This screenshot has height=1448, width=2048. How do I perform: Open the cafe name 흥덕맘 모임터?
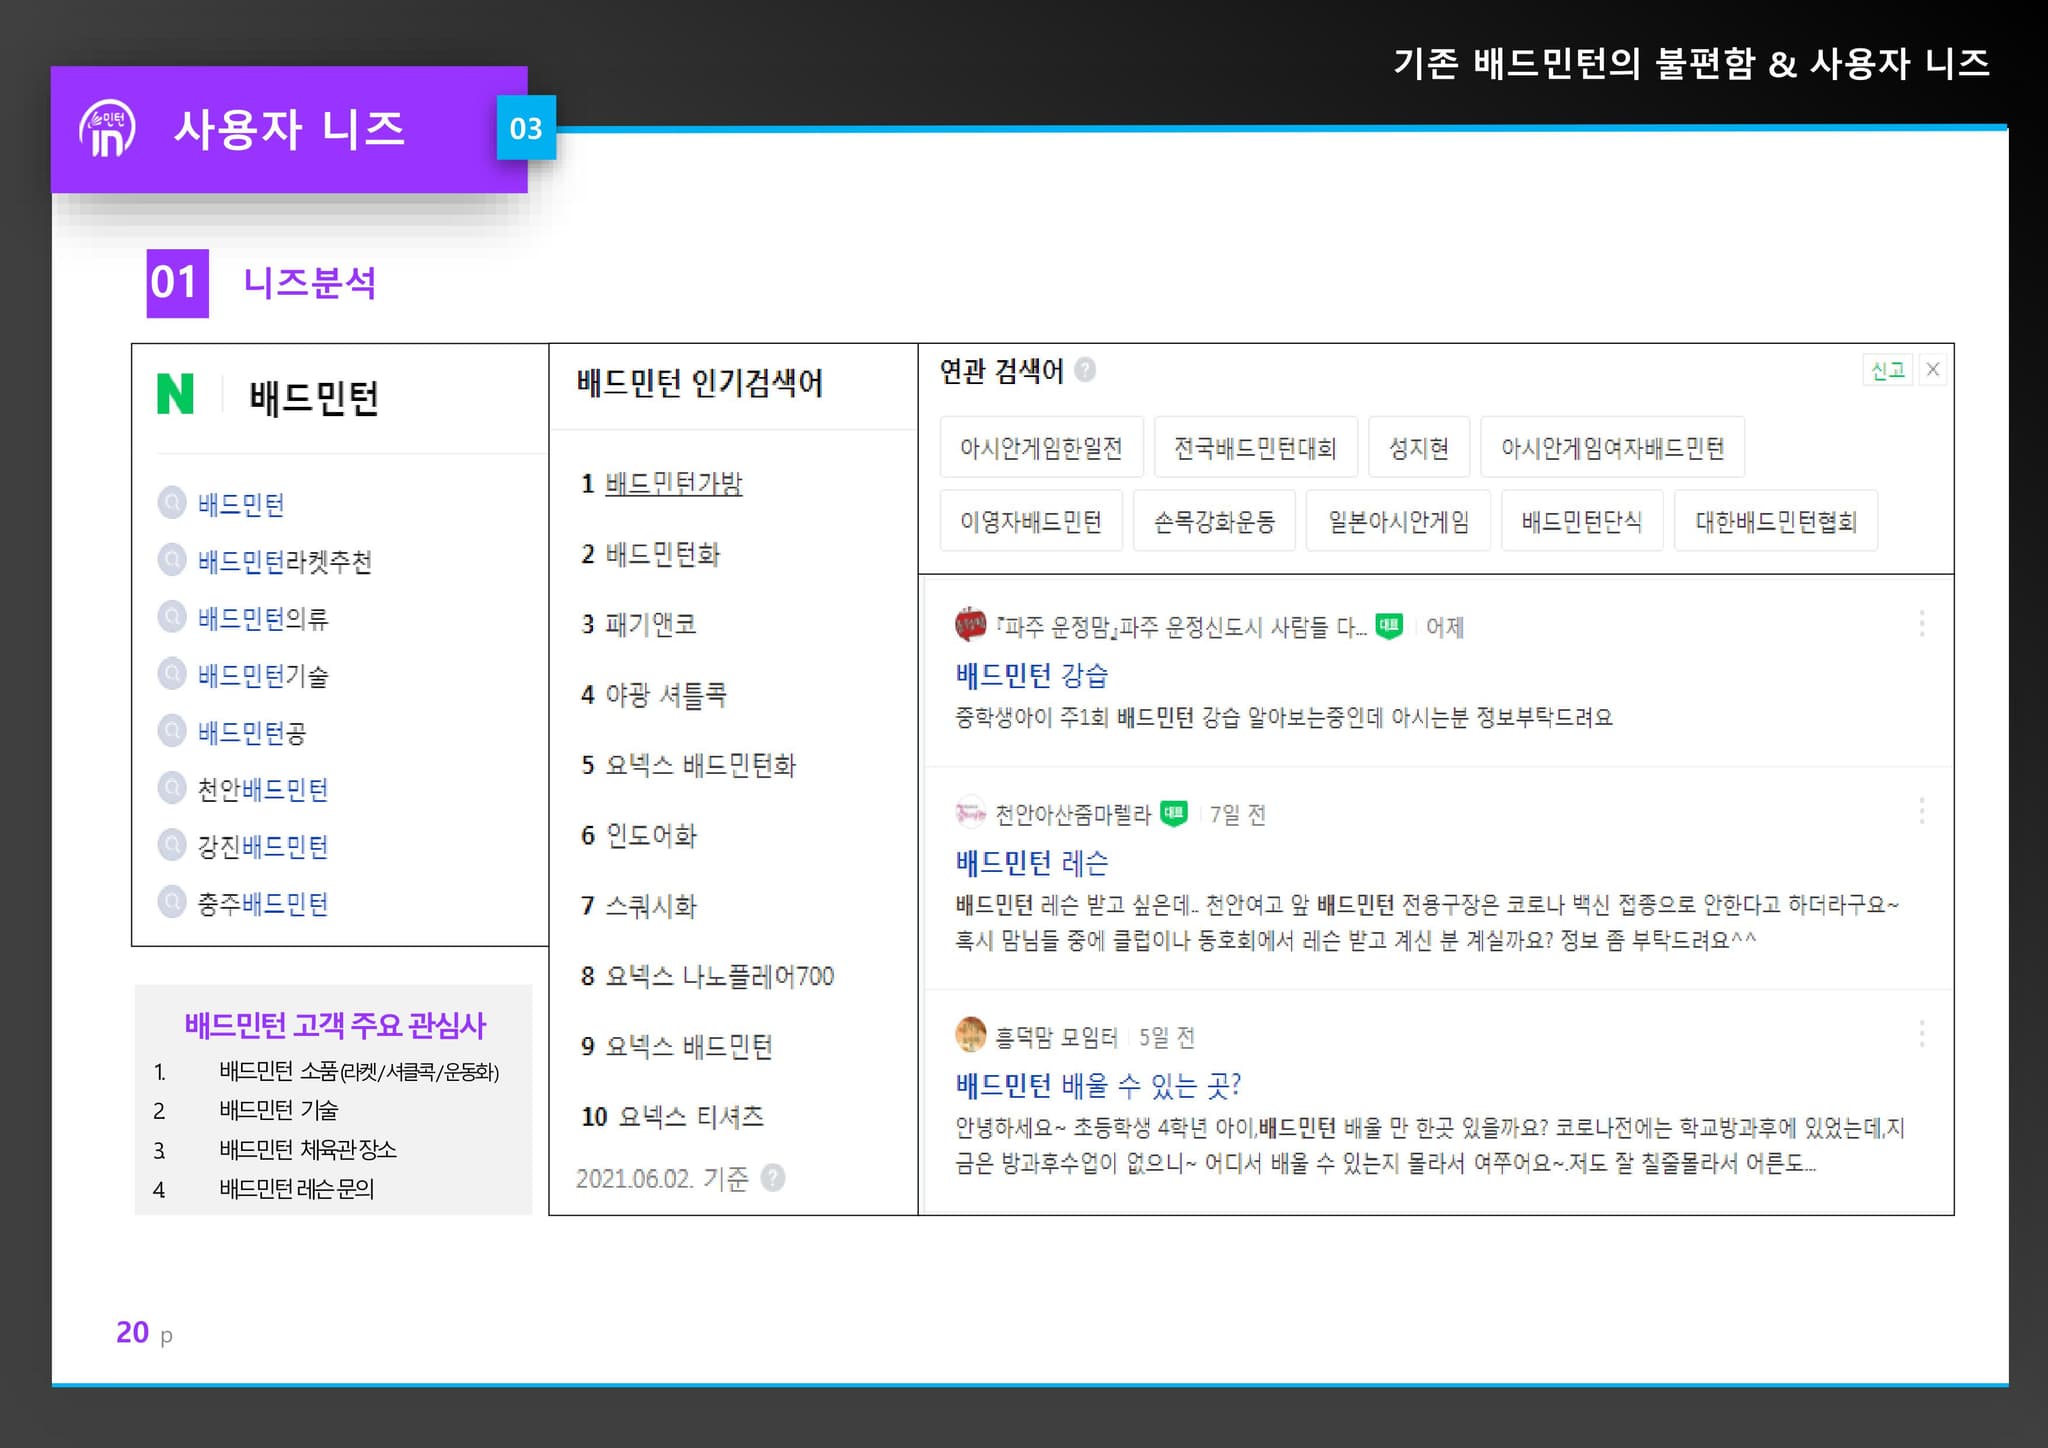[x=1056, y=1037]
